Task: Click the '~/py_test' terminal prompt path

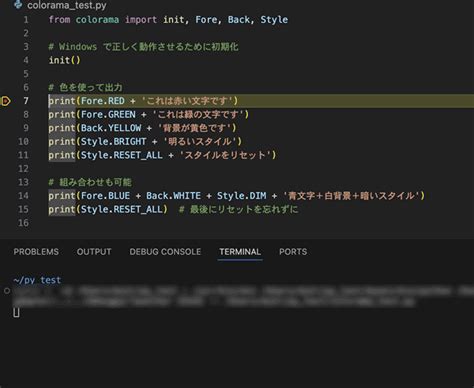Action: coord(37,280)
